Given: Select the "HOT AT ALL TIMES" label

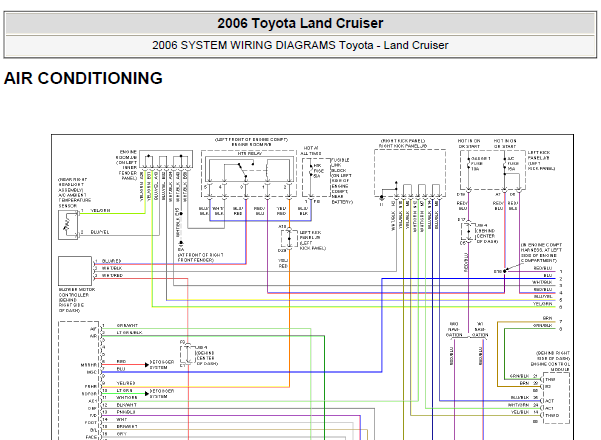Looking at the screenshot, I should pos(311,151).
